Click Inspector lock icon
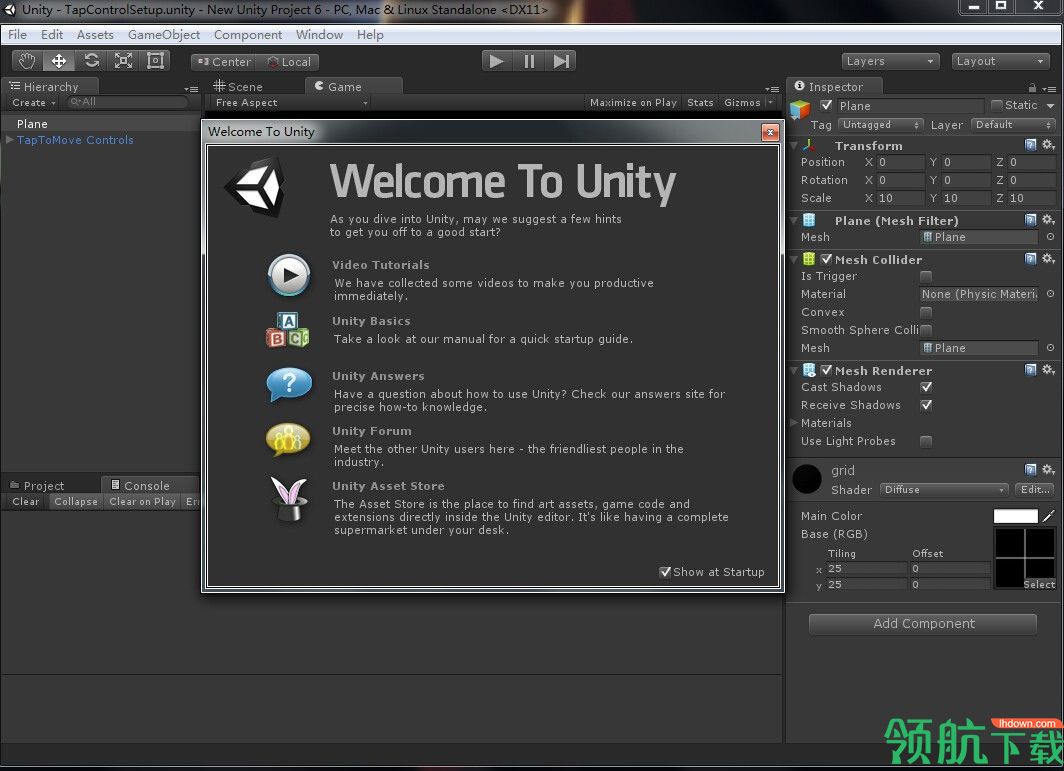1064x771 pixels. [1032, 88]
